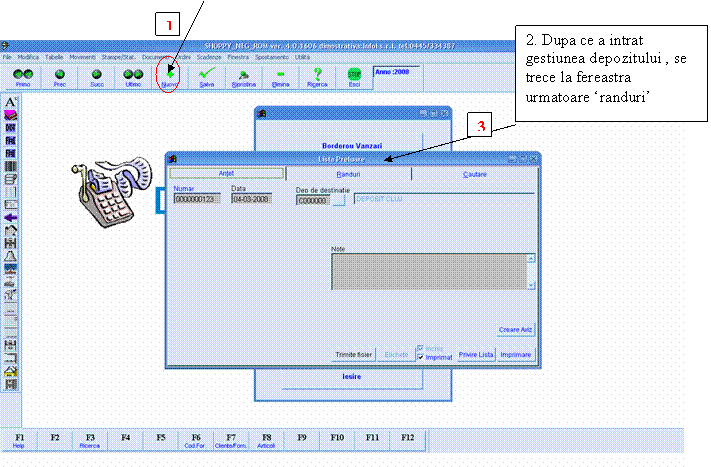Switch to the Cautare tab
Screen dimensions: 711x467
point(476,173)
